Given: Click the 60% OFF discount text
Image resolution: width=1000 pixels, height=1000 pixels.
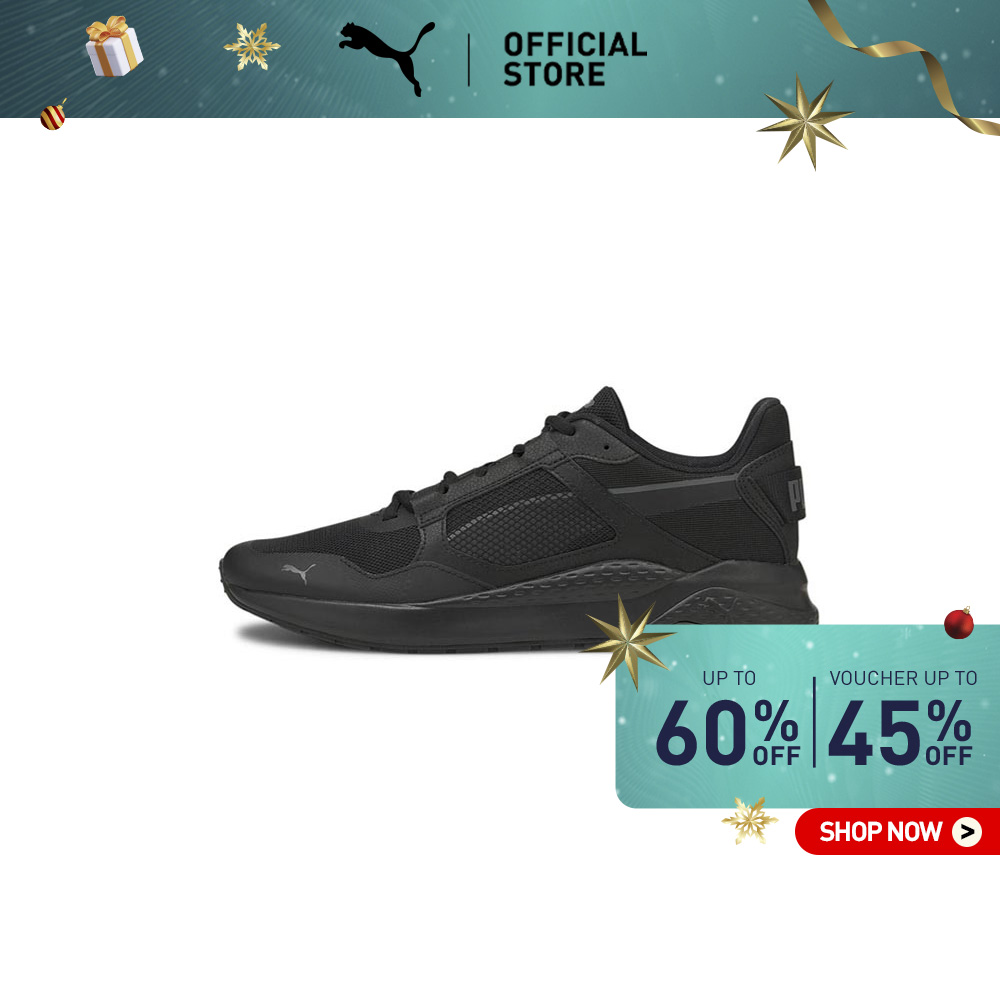Looking at the screenshot, I should tap(728, 733).
